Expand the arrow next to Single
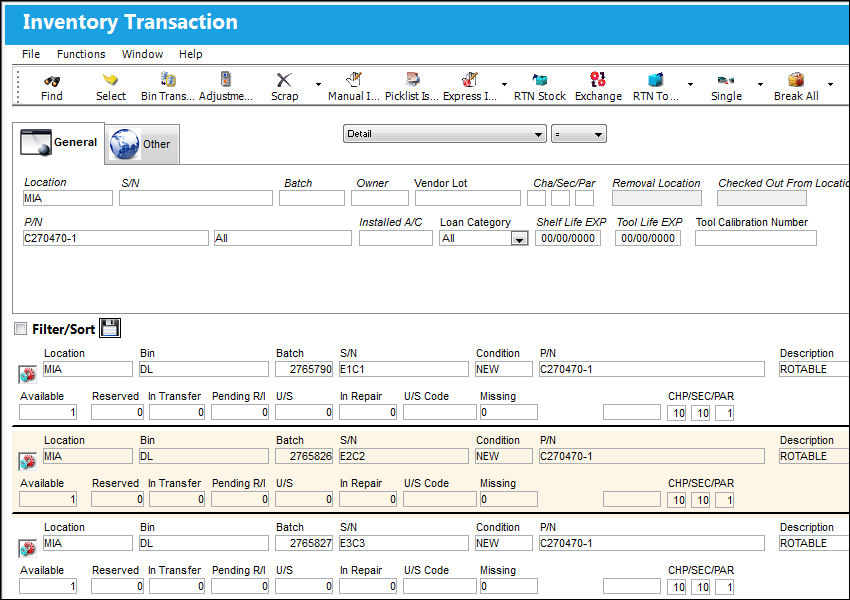The image size is (850, 600). click(x=760, y=84)
